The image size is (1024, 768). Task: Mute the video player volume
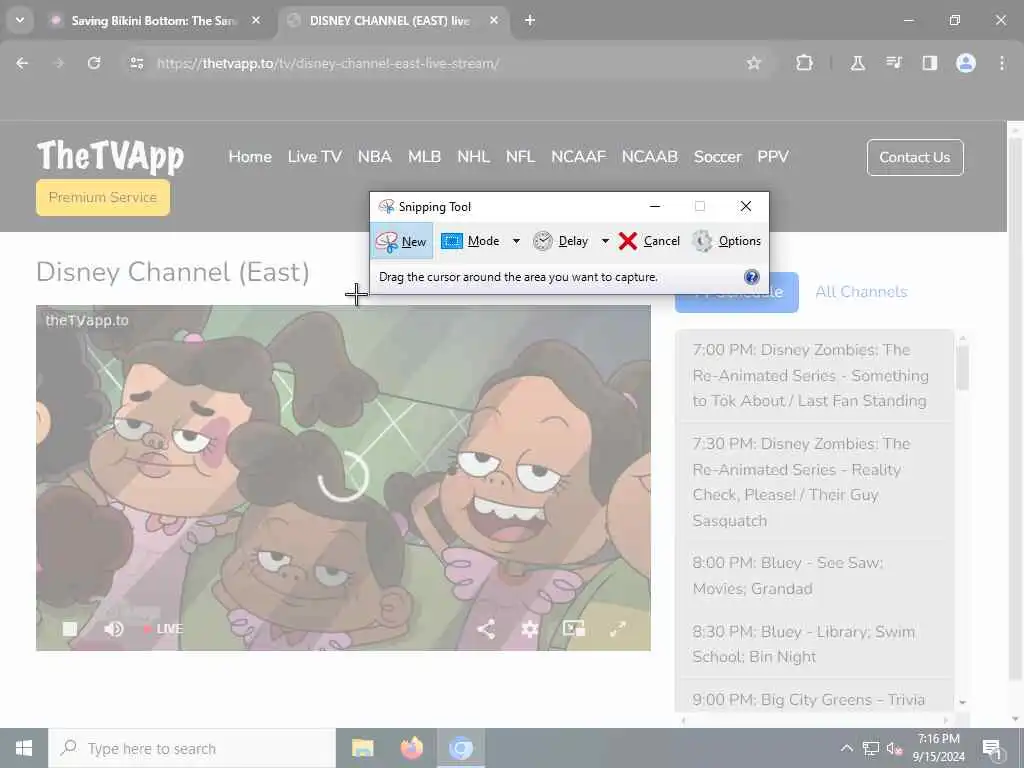(114, 629)
